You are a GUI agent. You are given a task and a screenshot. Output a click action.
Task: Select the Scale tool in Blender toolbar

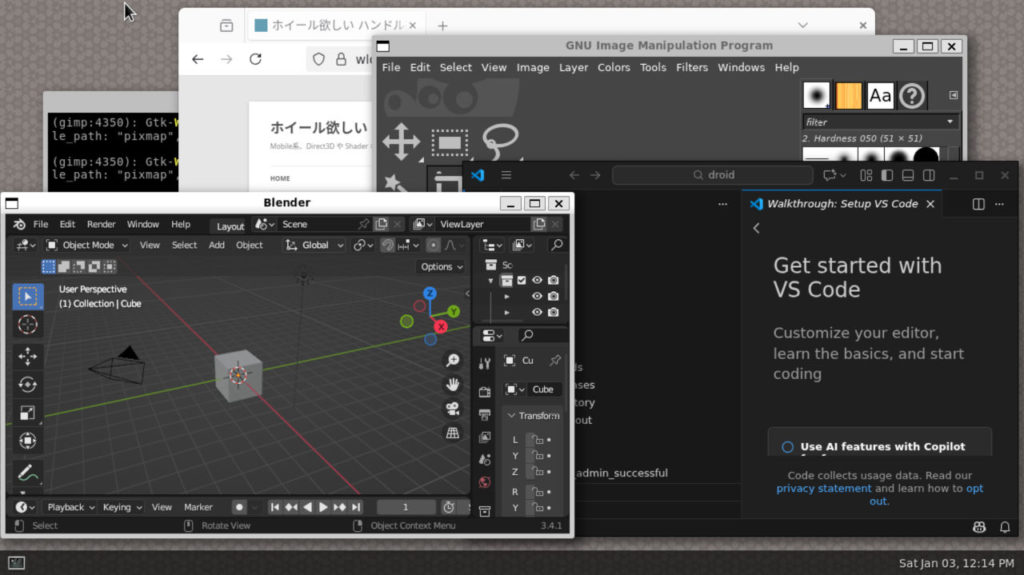(27, 412)
